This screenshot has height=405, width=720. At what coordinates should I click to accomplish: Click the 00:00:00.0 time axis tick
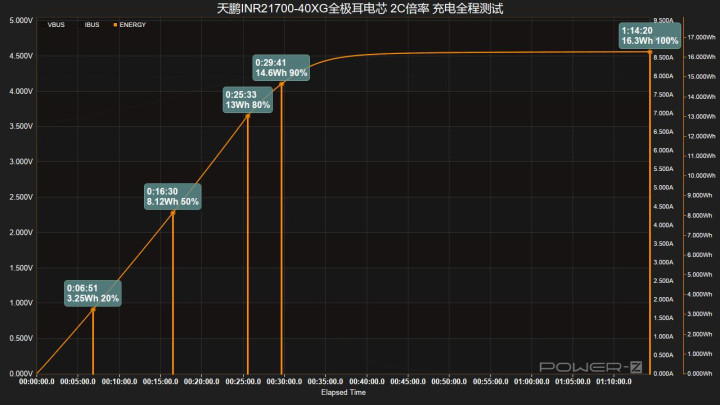pyautogui.click(x=37, y=381)
